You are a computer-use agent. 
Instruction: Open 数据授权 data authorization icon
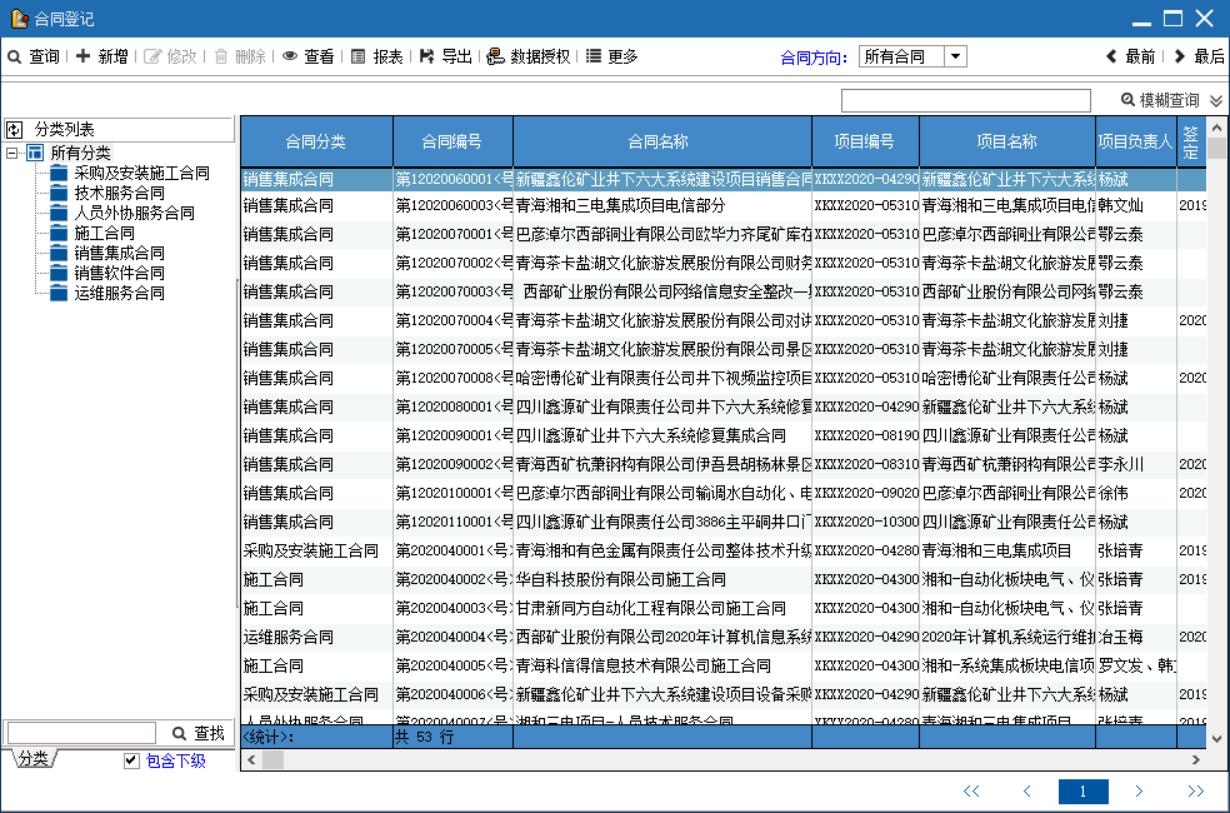click(x=495, y=57)
